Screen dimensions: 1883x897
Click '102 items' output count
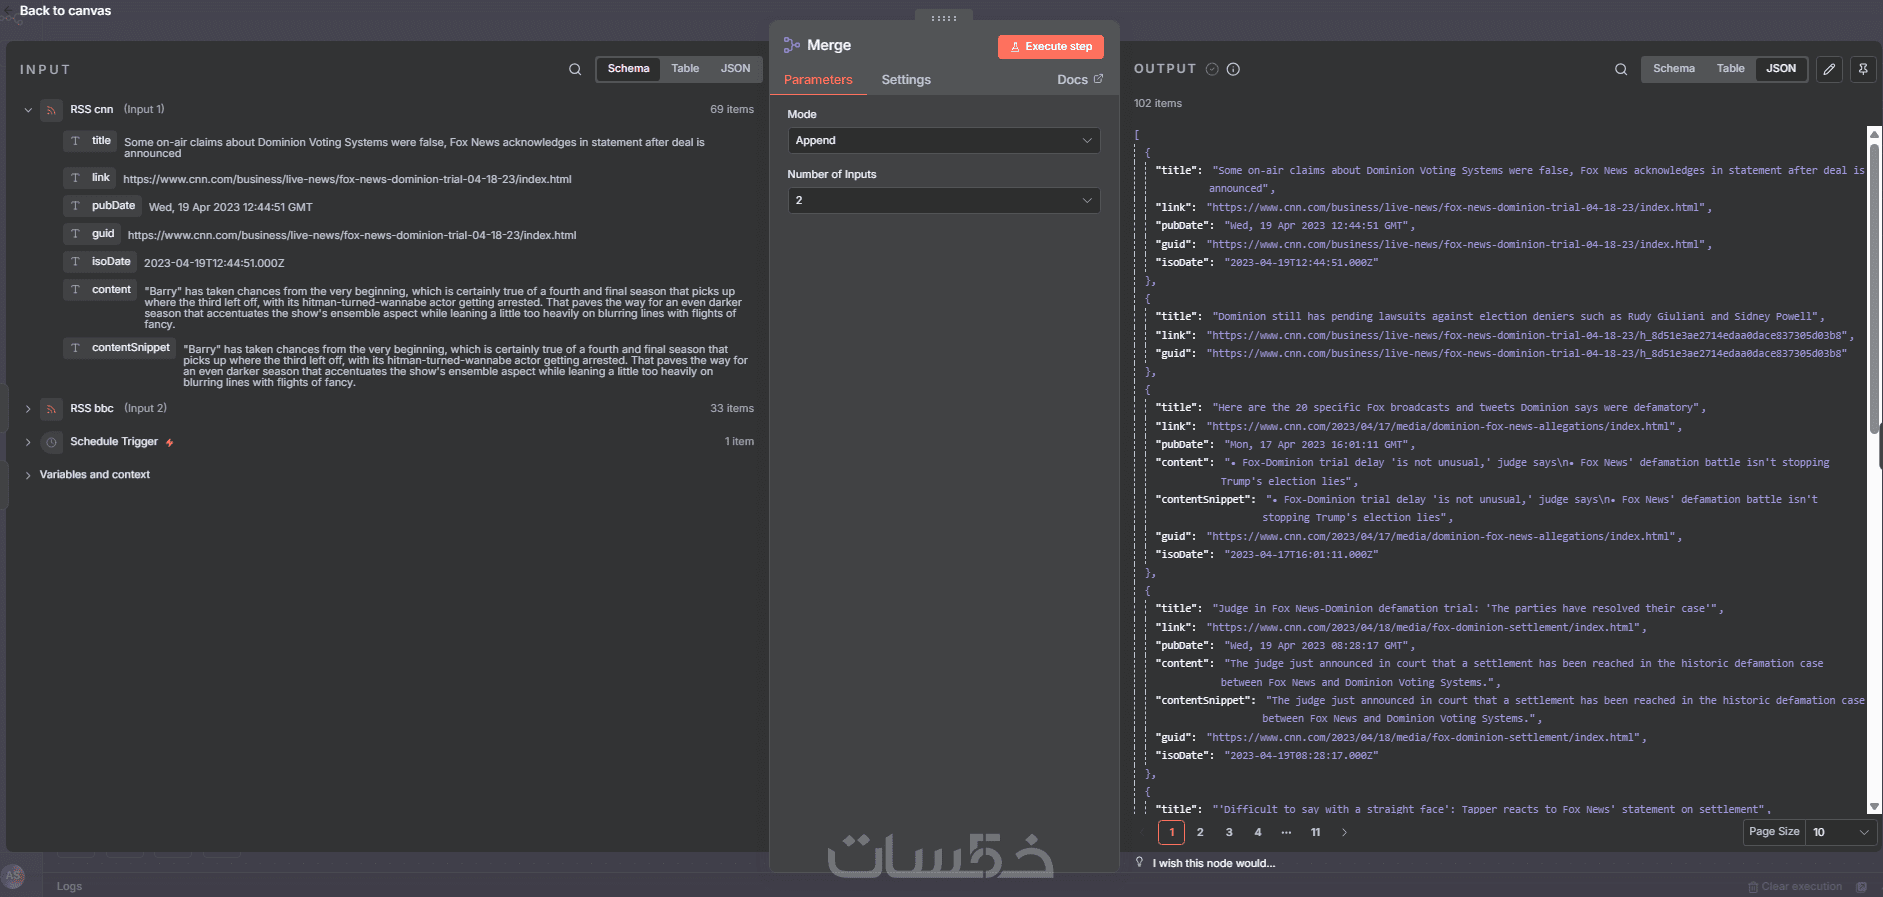tap(1158, 104)
